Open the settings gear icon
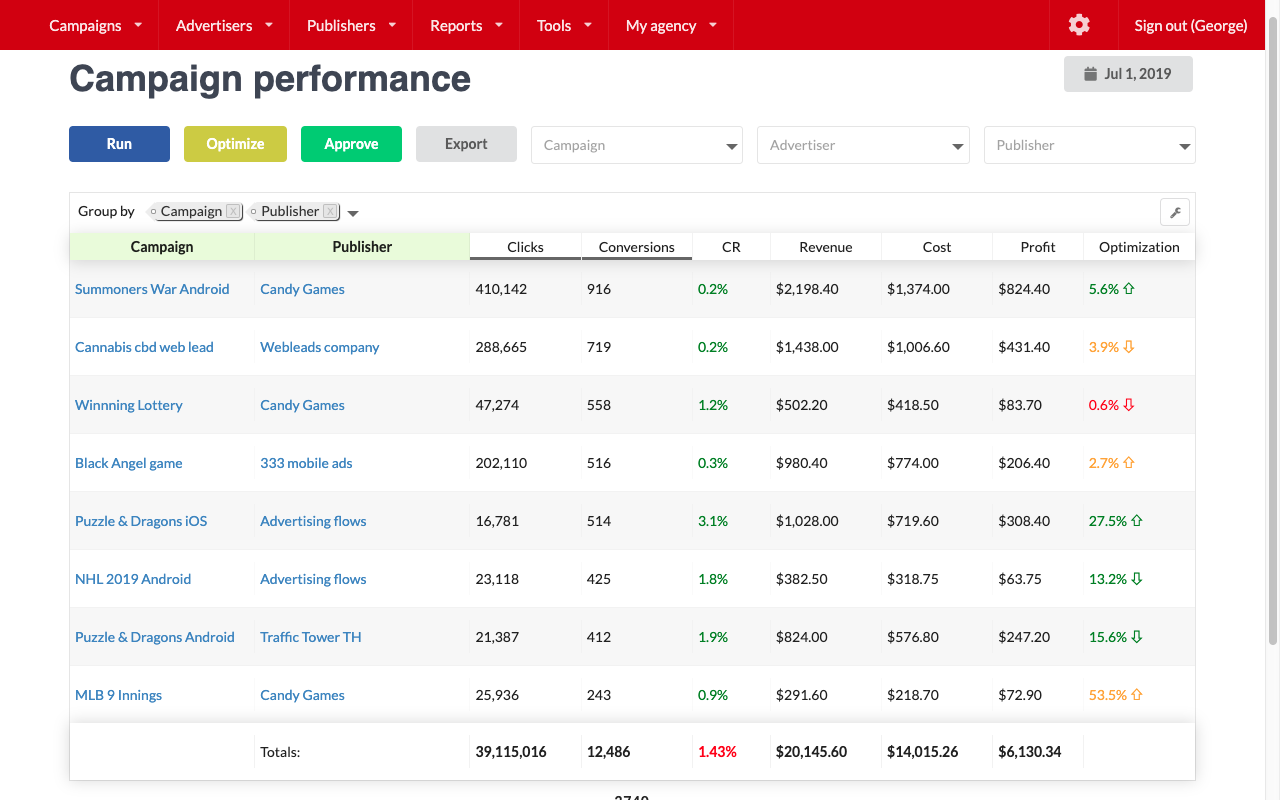The image size is (1280, 800). pyautogui.click(x=1078, y=25)
